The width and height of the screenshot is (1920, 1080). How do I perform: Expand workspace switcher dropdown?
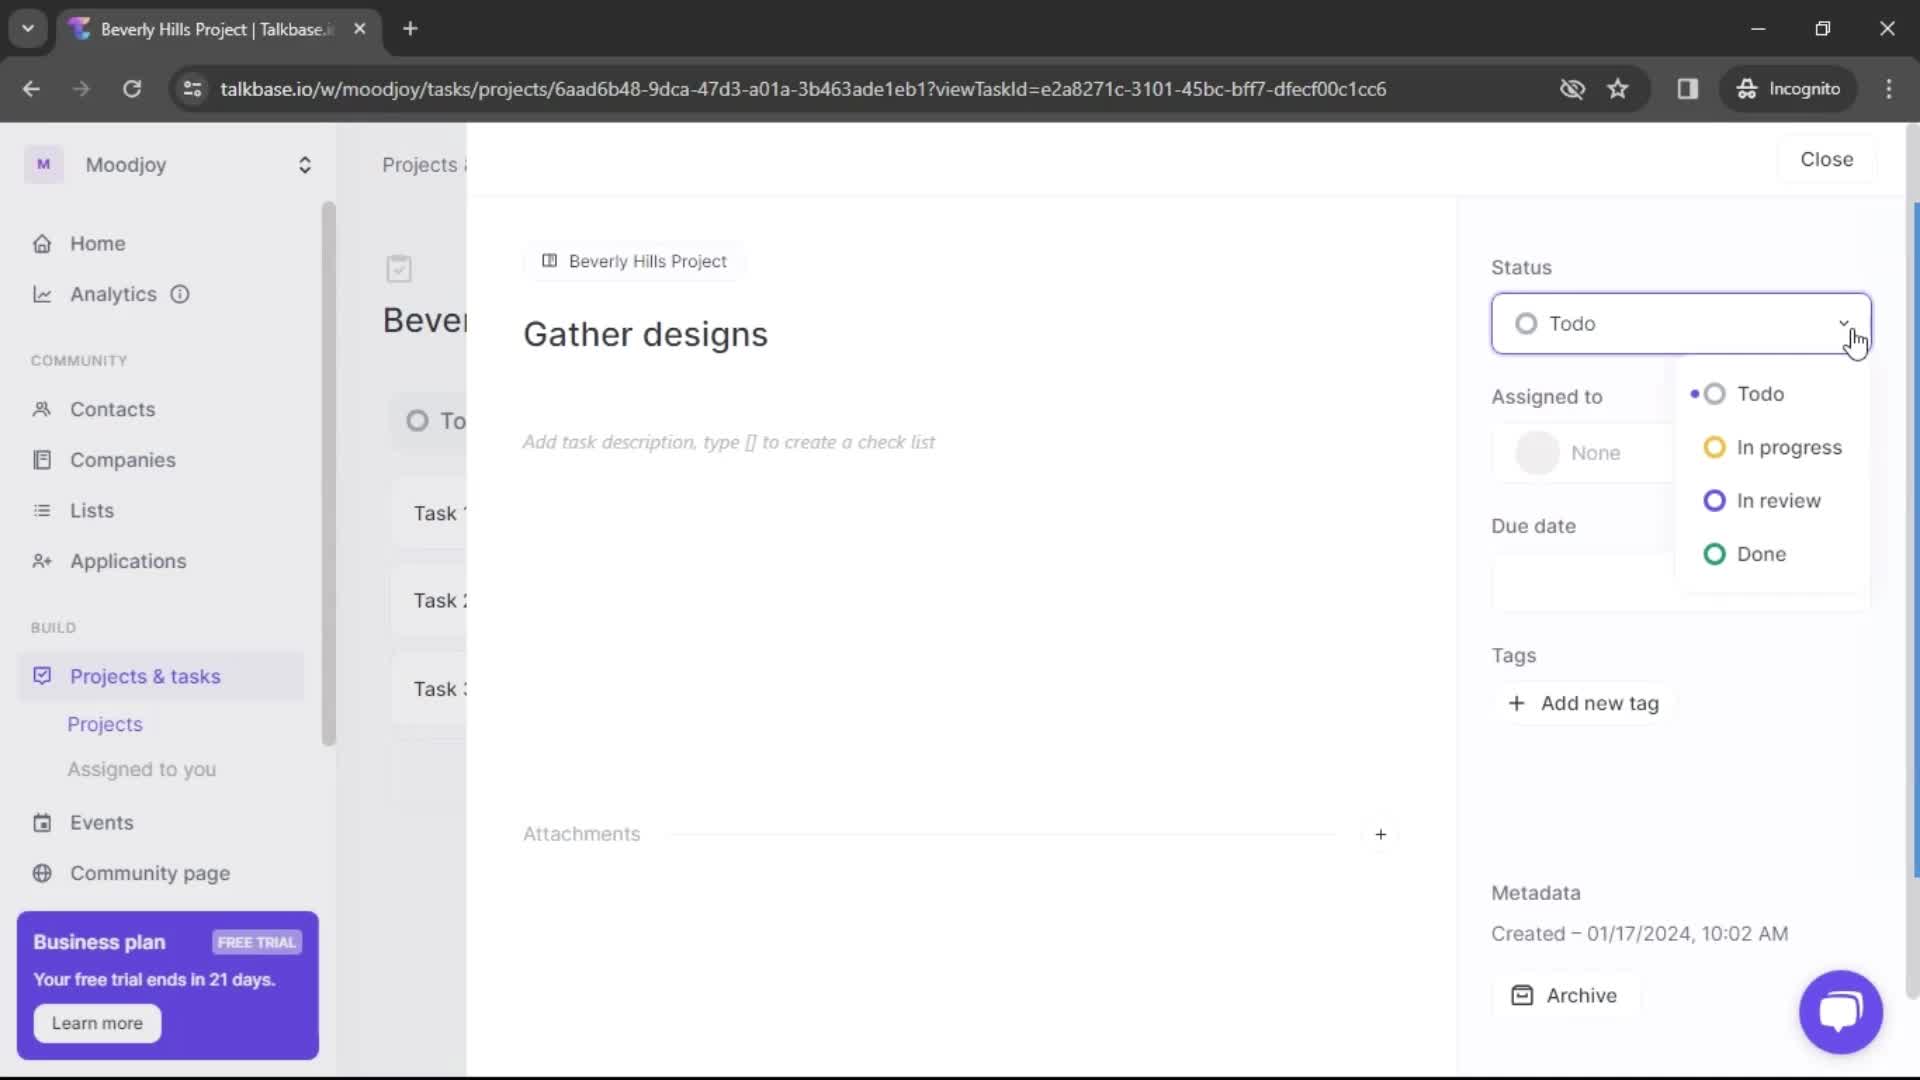pyautogui.click(x=305, y=164)
